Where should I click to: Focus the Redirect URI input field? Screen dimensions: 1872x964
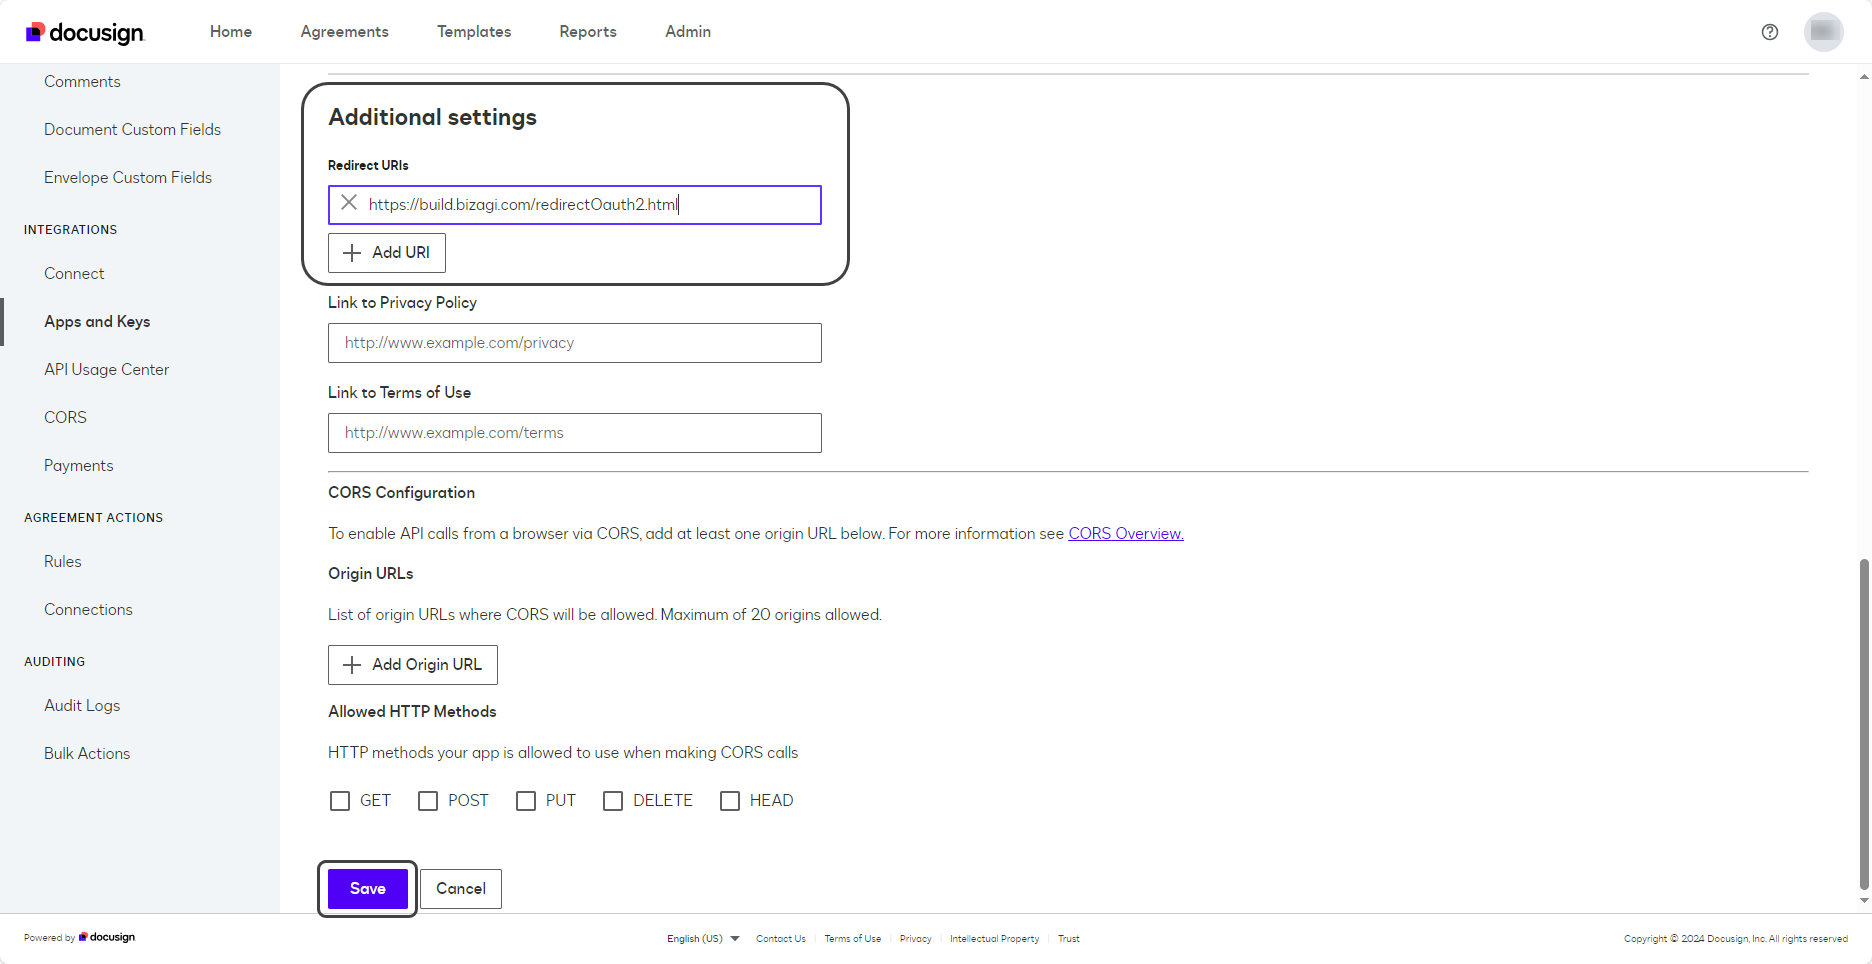point(575,205)
